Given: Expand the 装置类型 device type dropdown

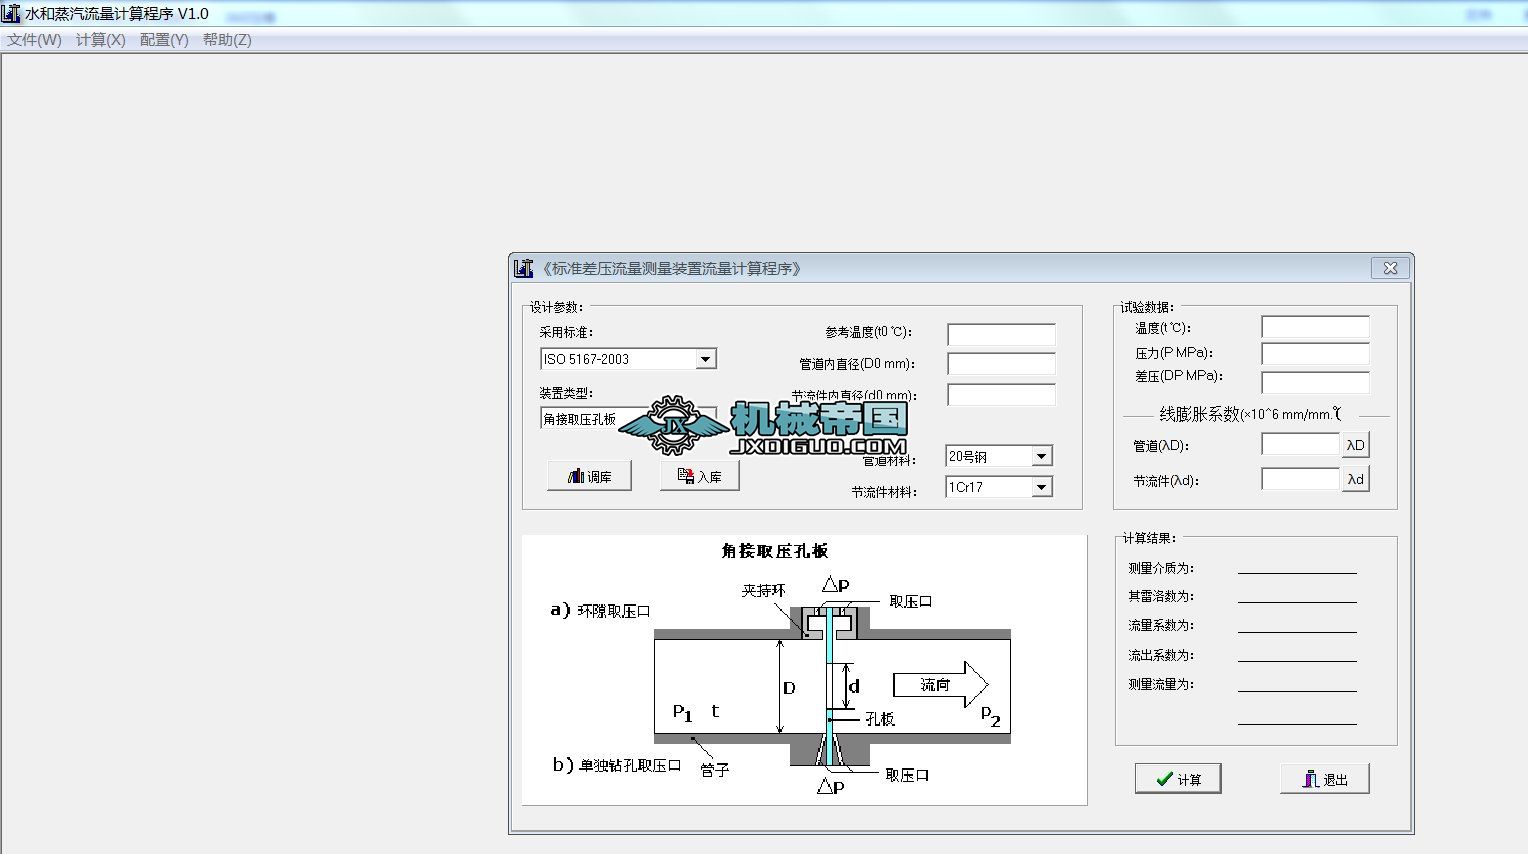Looking at the screenshot, I should [706, 419].
